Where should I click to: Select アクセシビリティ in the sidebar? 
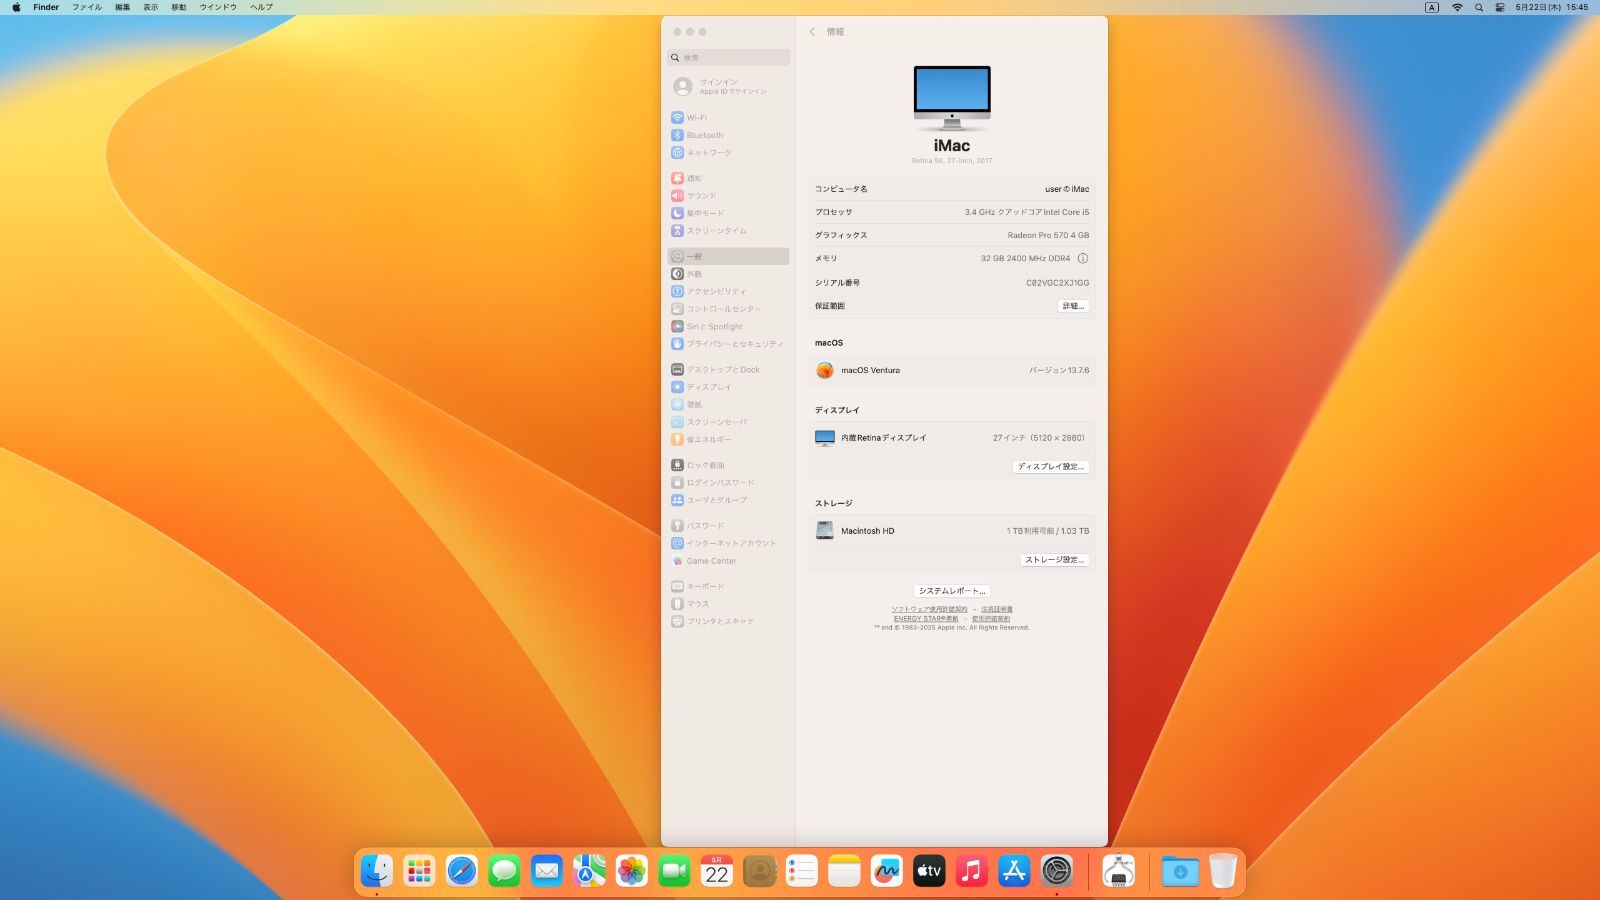728,292
